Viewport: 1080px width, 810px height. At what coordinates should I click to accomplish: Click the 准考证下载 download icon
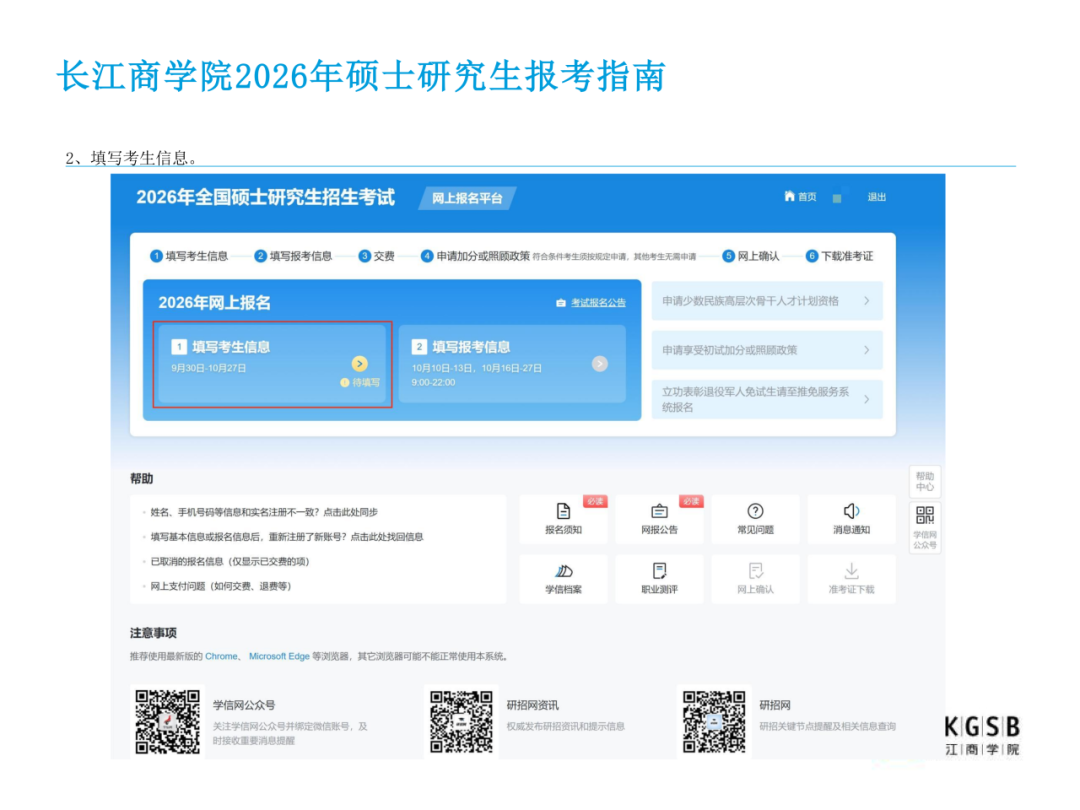pos(851,571)
